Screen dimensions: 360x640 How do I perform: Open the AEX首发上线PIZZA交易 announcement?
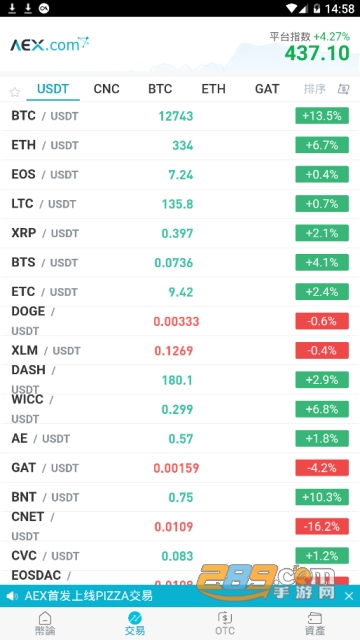89,596
